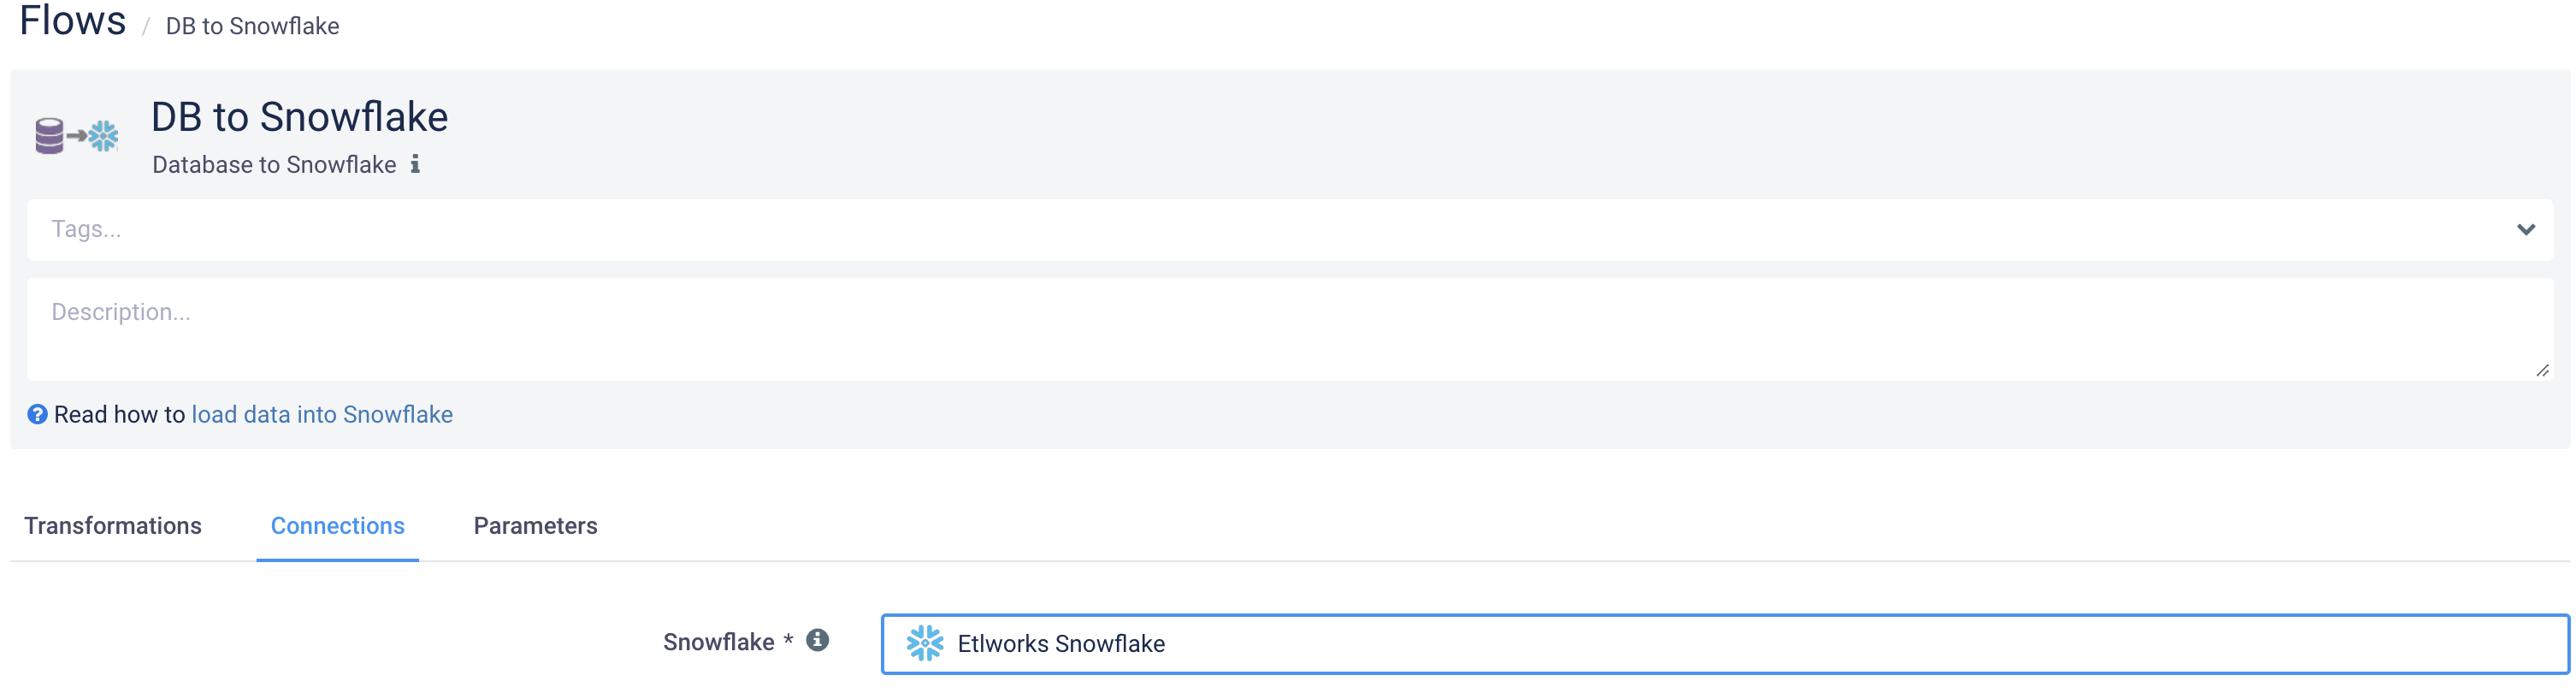Switch to the Parameters tab

click(x=535, y=526)
